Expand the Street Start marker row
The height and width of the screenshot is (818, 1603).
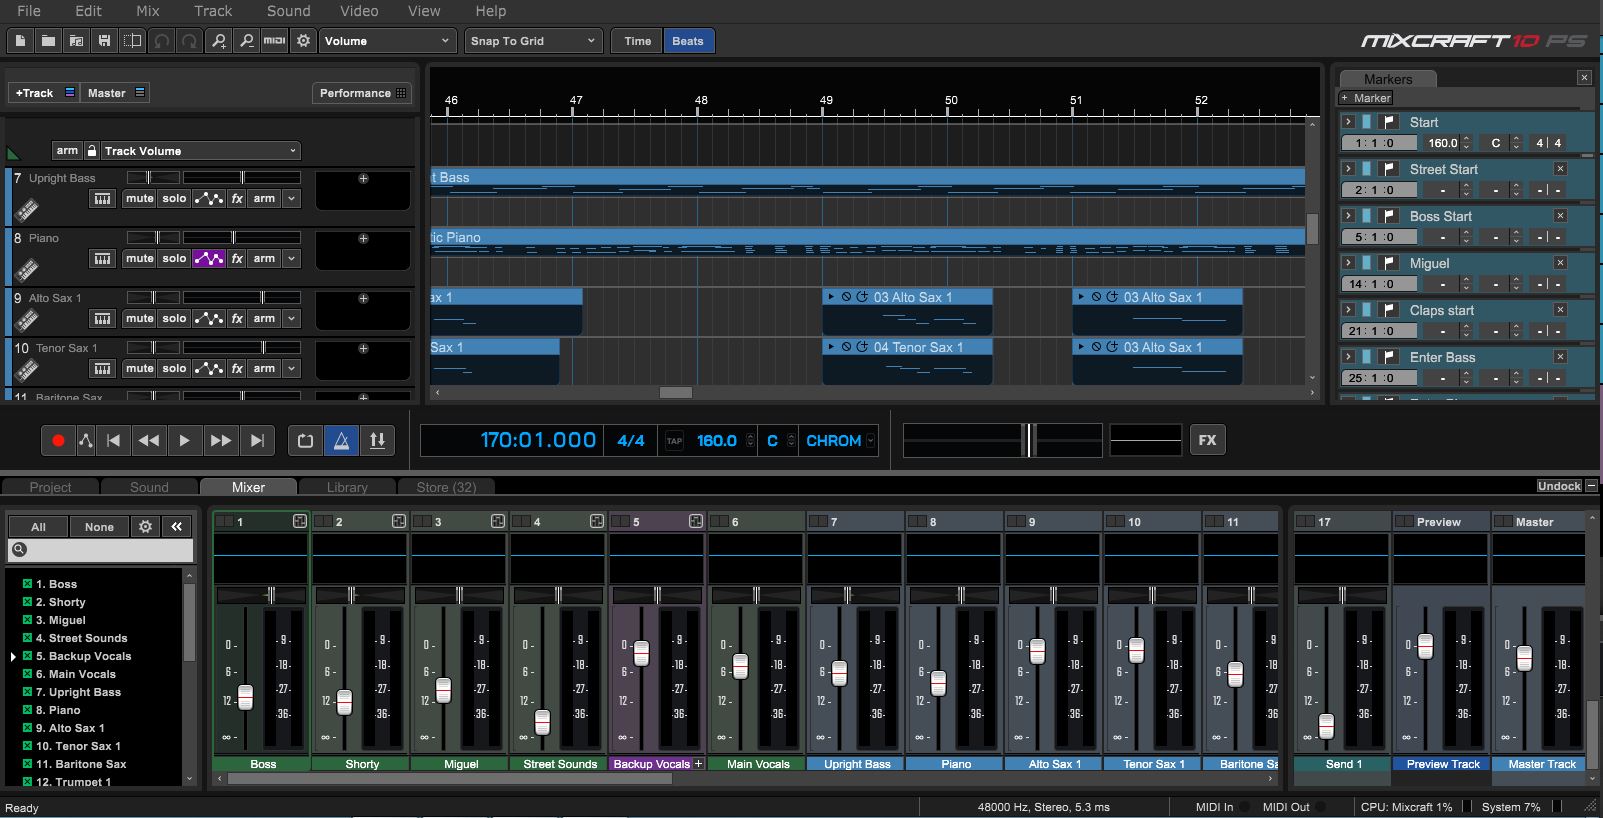[1348, 169]
